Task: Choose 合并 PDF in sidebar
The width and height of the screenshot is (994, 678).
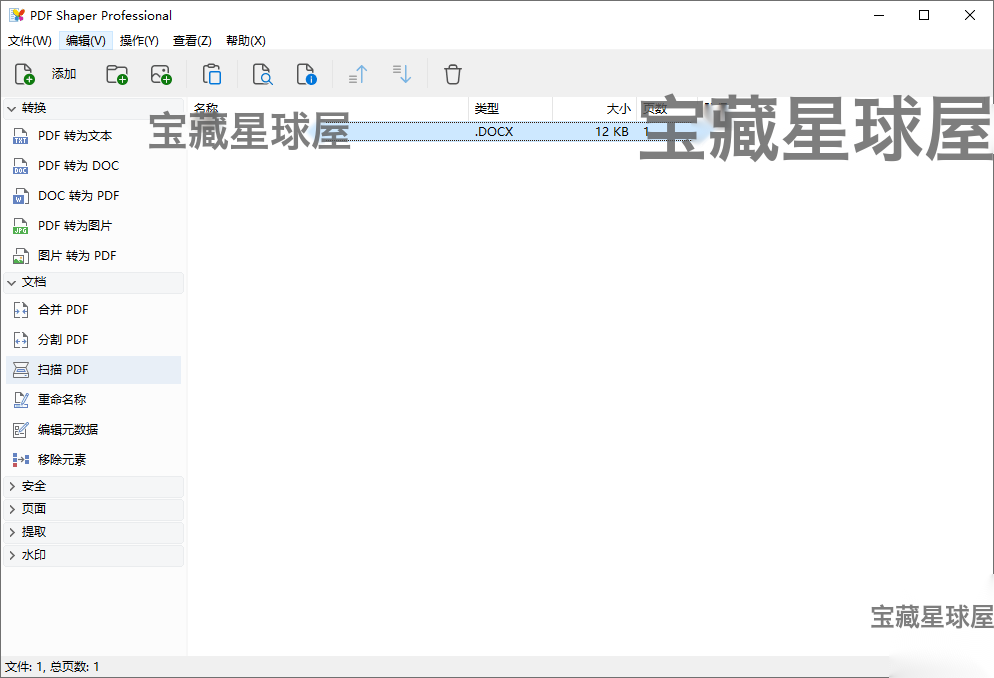Action: click(93, 310)
